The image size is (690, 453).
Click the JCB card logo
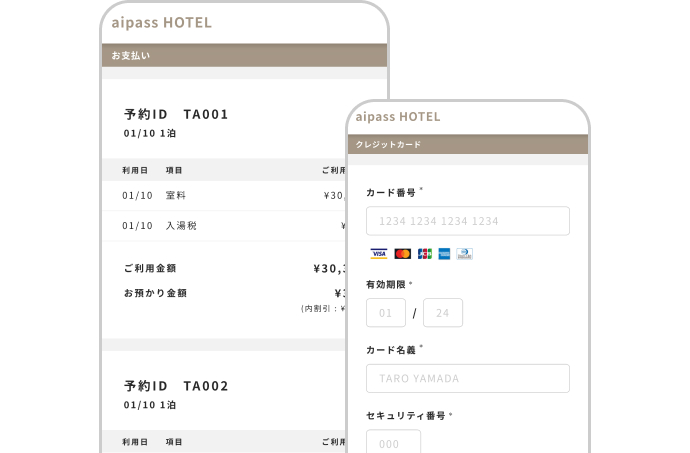[424, 254]
